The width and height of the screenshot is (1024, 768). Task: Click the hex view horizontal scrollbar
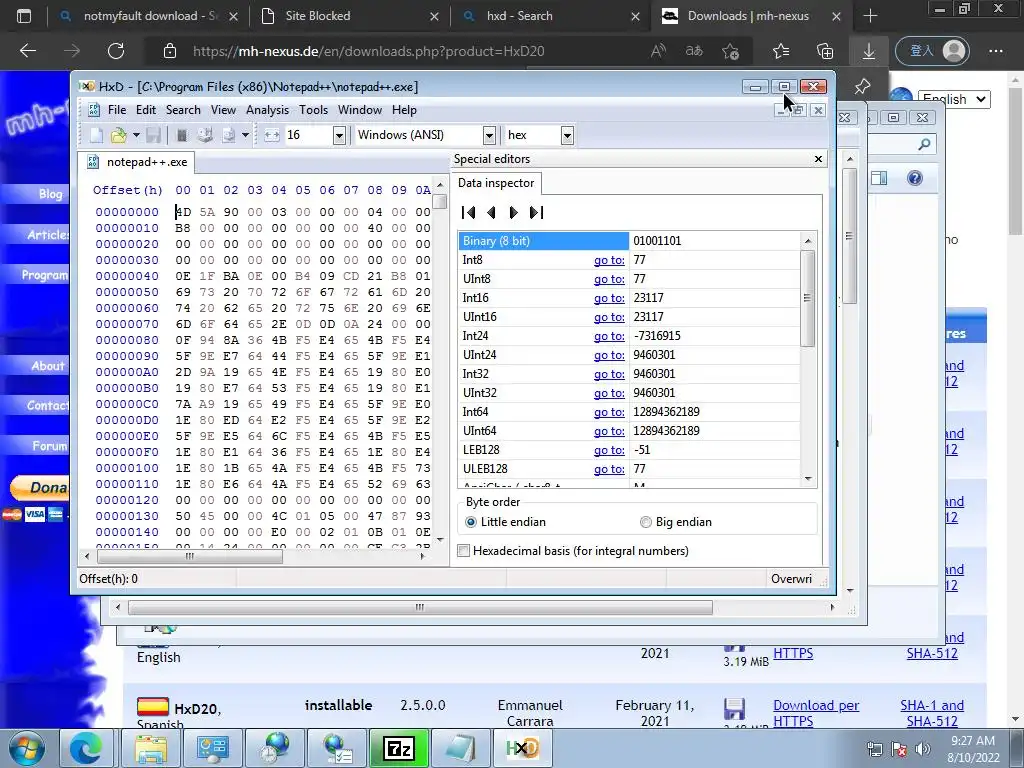(x=189, y=556)
